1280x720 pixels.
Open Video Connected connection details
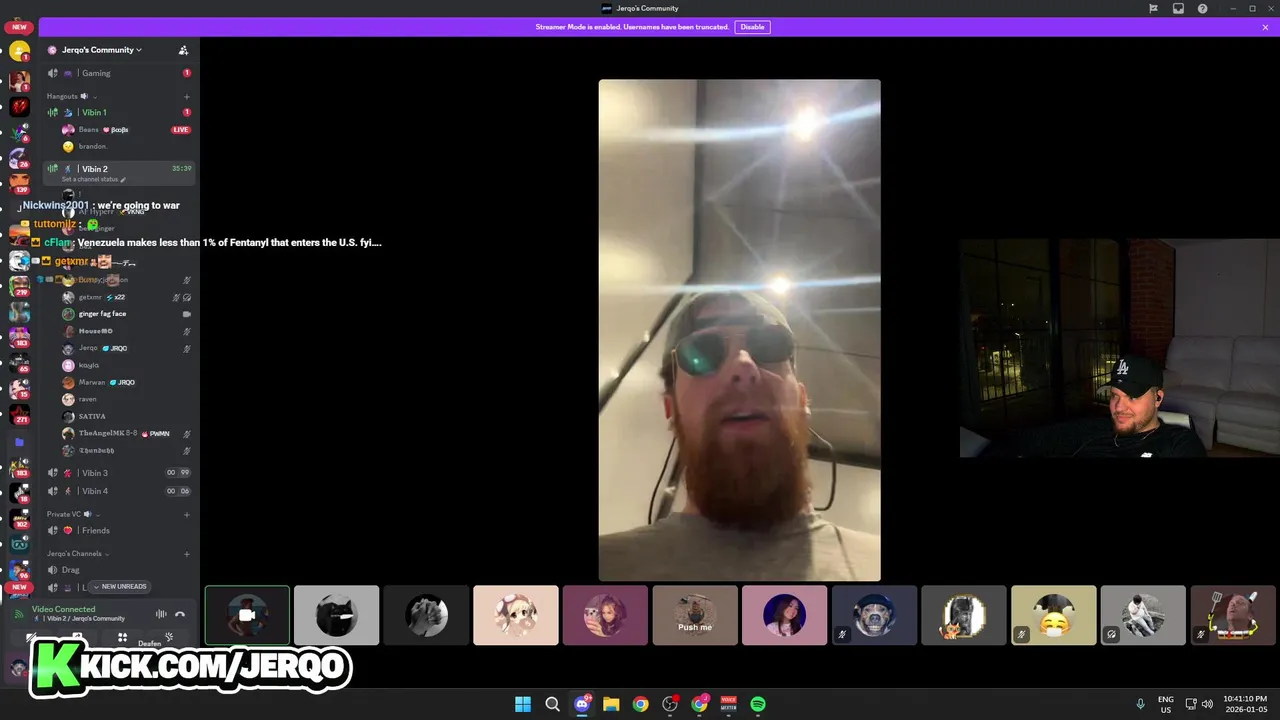pyautogui.click(x=64, y=609)
